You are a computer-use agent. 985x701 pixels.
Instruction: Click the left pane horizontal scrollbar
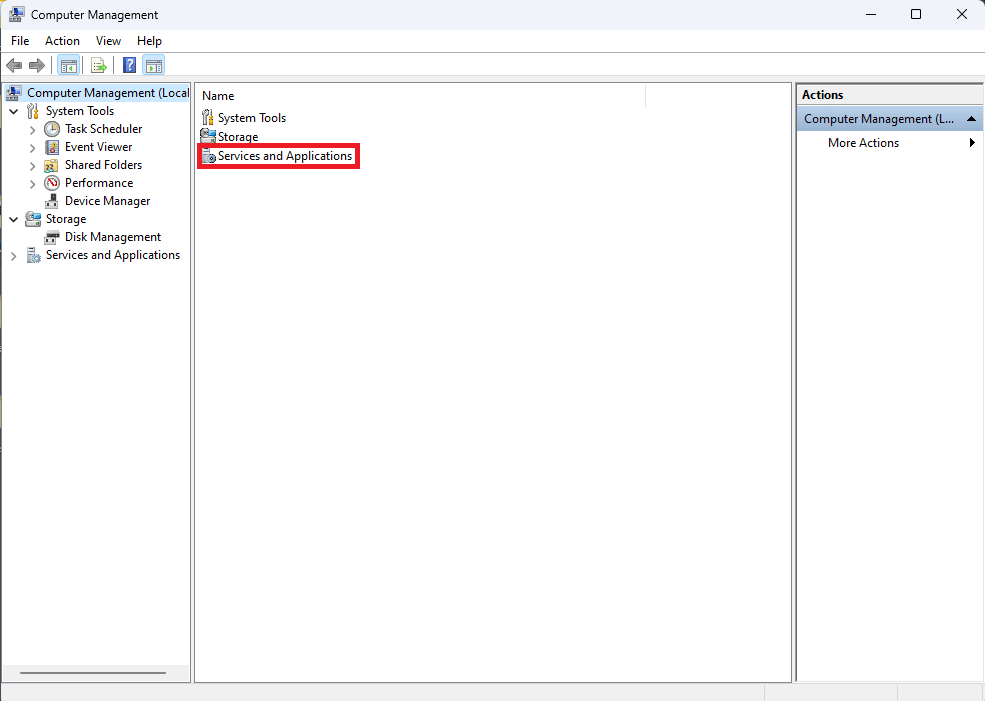point(93,673)
